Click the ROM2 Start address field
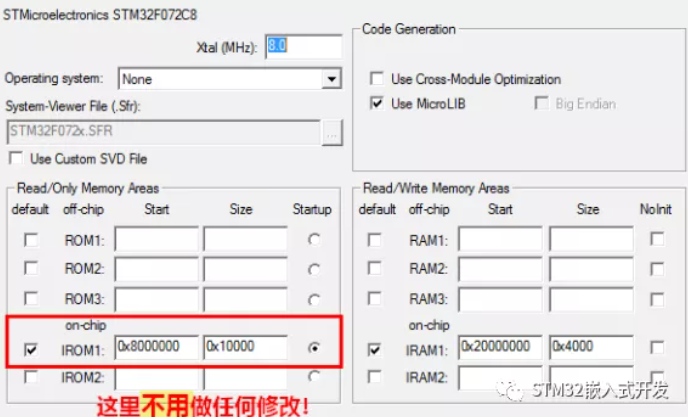This screenshot has width=688, height=417. 157,269
